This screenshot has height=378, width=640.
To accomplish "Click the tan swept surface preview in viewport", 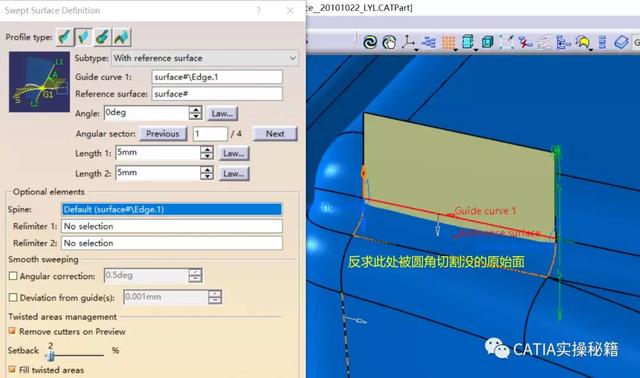I will (x=459, y=176).
